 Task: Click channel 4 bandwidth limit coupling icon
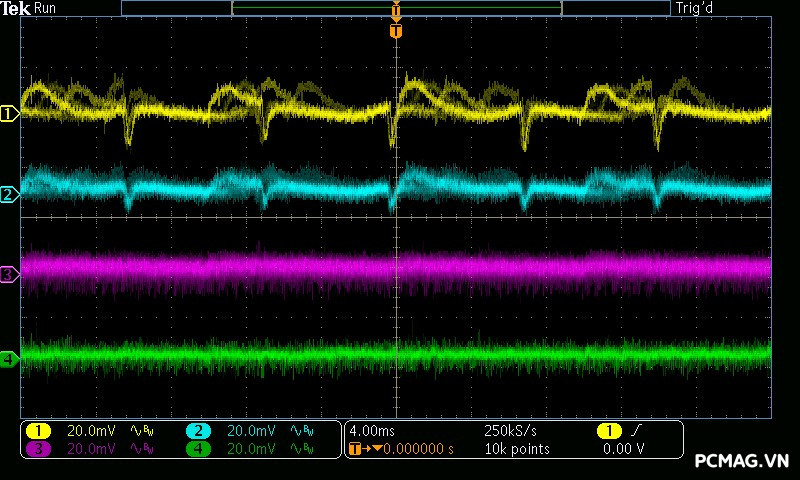(x=300, y=449)
